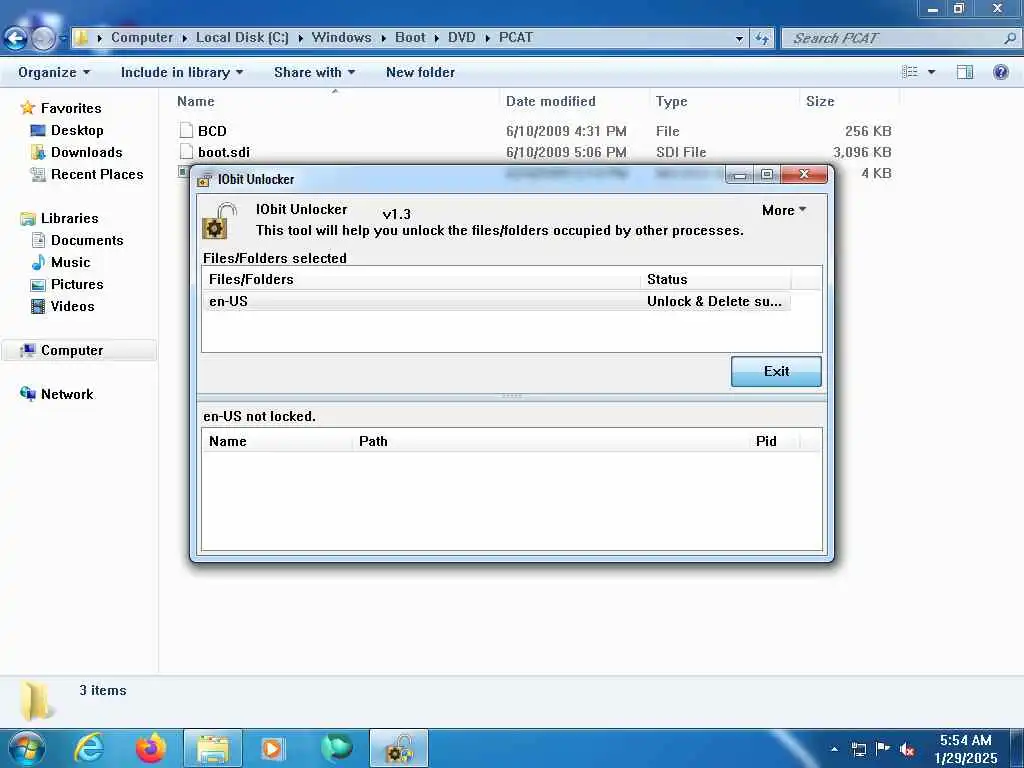Screen dimensions: 1024x768
Task: Select the BCD file
Action: (x=212, y=131)
